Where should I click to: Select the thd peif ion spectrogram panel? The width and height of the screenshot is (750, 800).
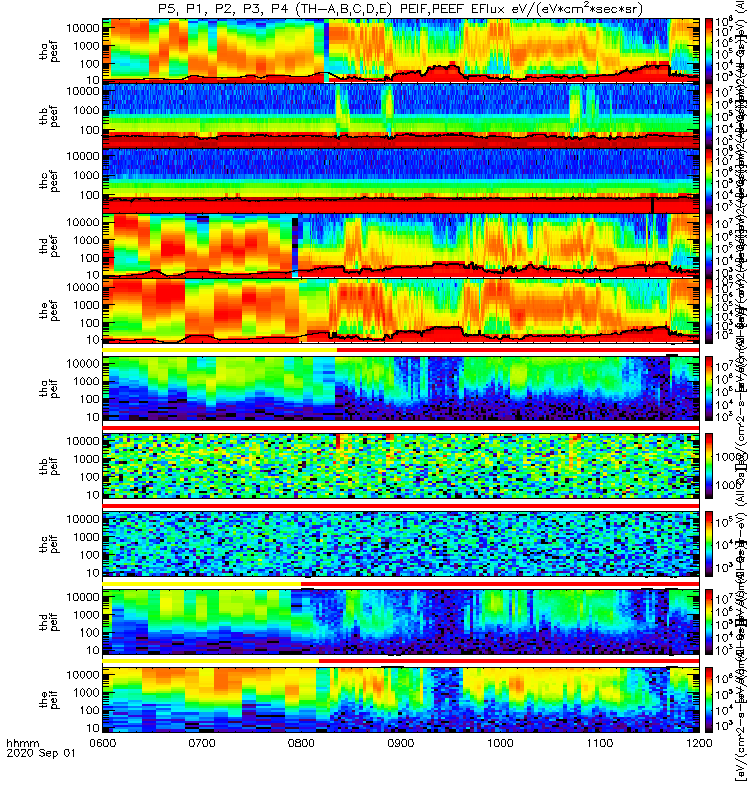[401, 621]
